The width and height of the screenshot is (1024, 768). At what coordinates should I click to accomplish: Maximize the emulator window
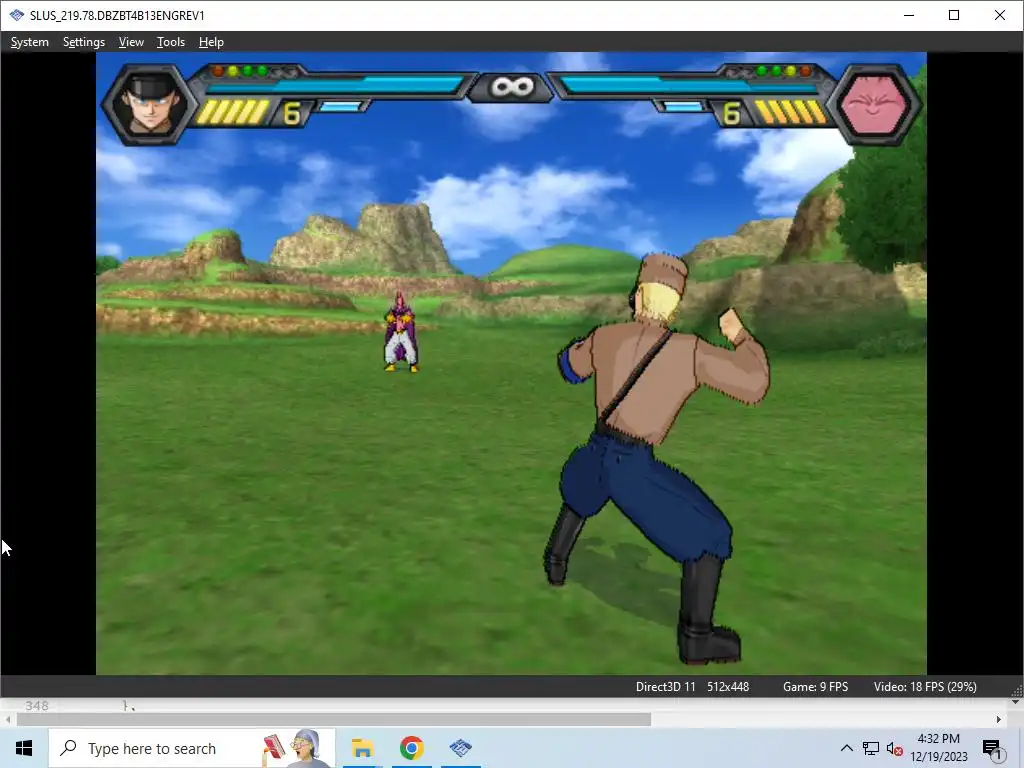(x=953, y=15)
